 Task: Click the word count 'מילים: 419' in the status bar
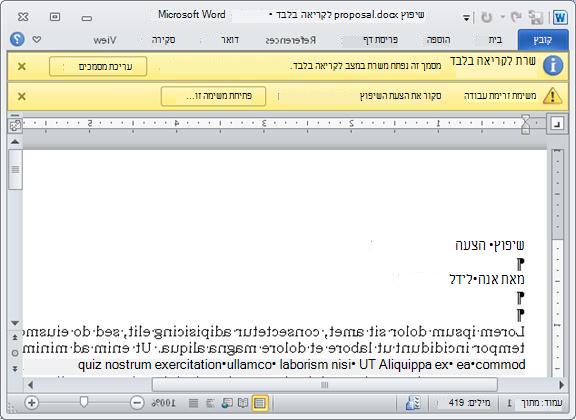click(x=469, y=403)
